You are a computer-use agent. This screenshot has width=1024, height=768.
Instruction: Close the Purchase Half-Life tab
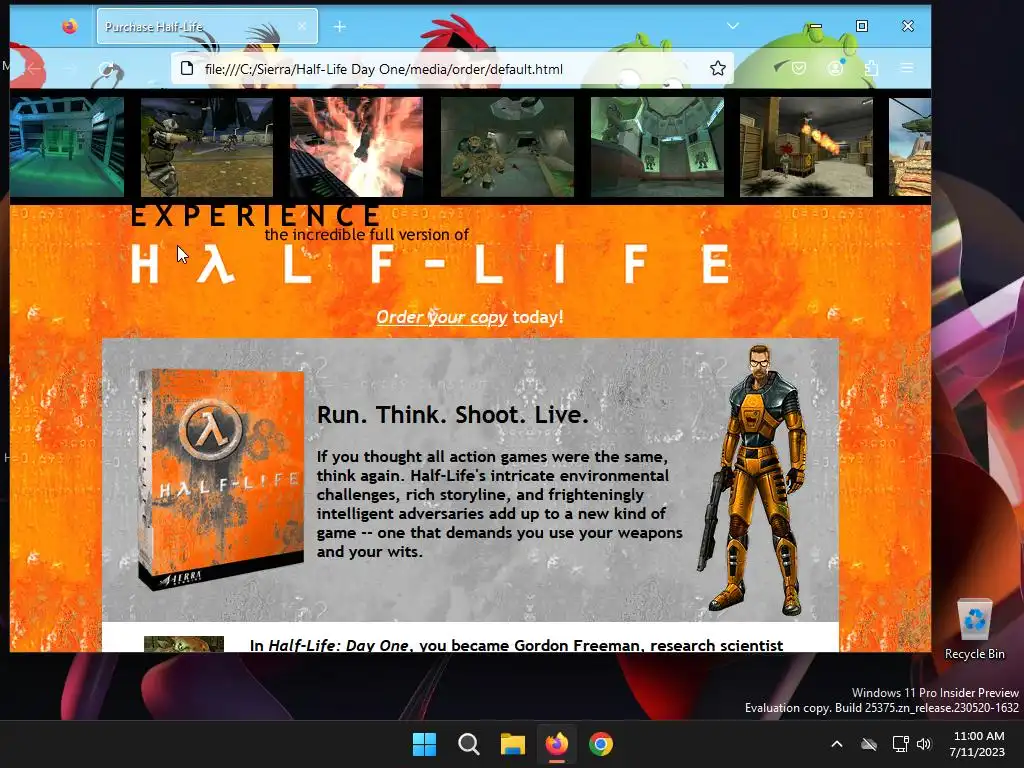pyautogui.click(x=302, y=26)
